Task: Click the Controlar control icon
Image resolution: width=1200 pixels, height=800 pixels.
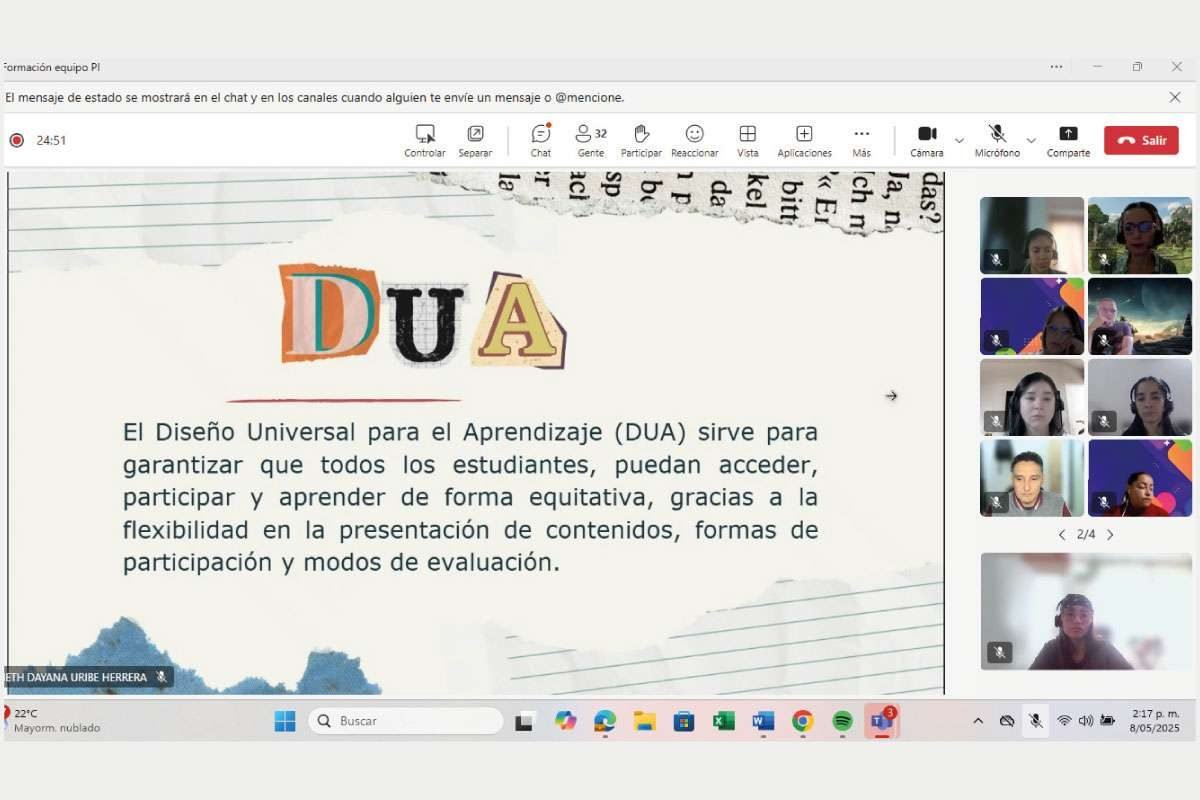Action: click(425, 140)
